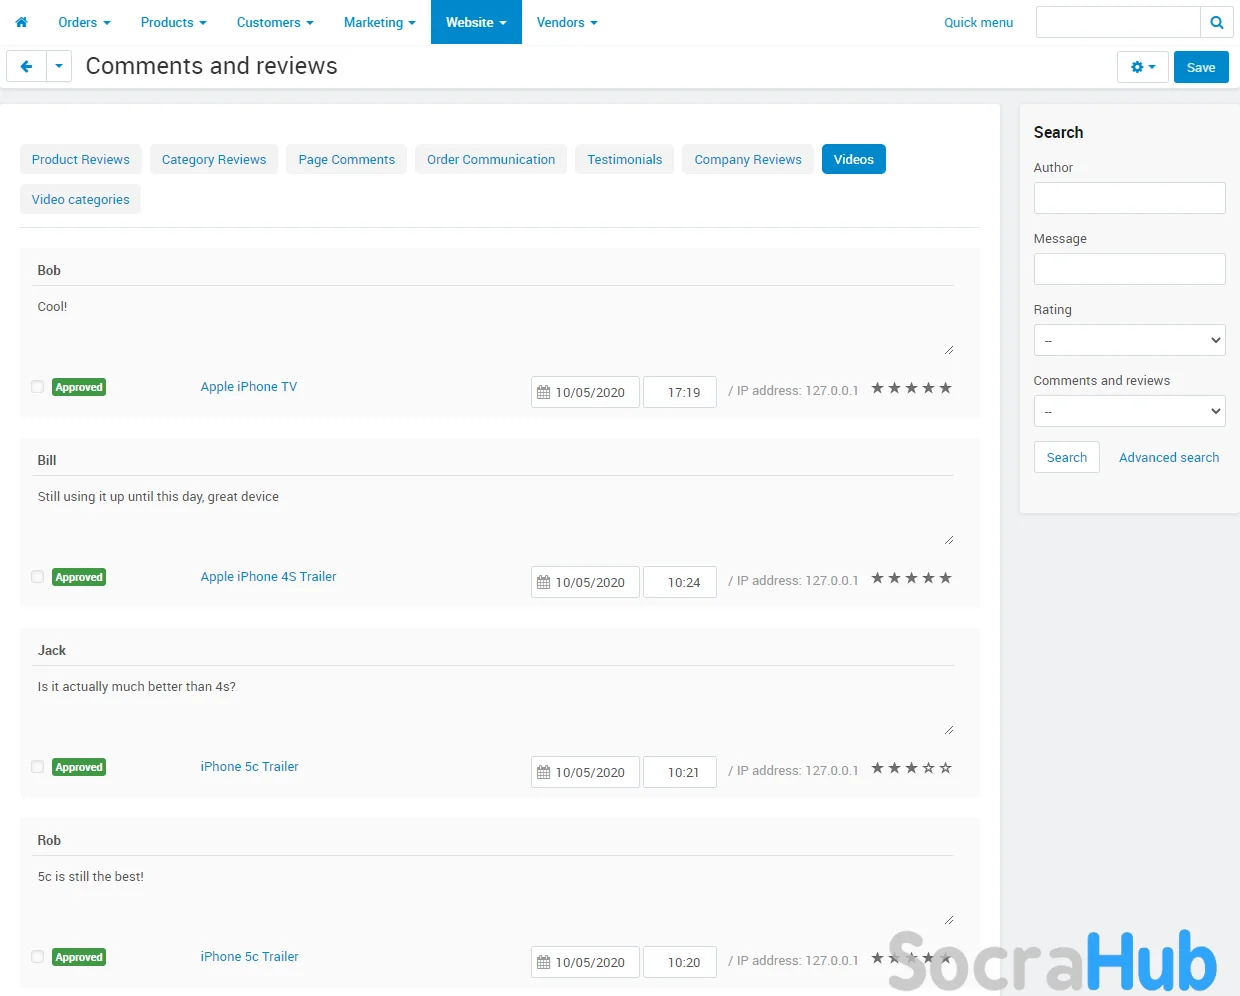Open the calendar icon for Bob's review date

pyautogui.click(x=544, y=393)
